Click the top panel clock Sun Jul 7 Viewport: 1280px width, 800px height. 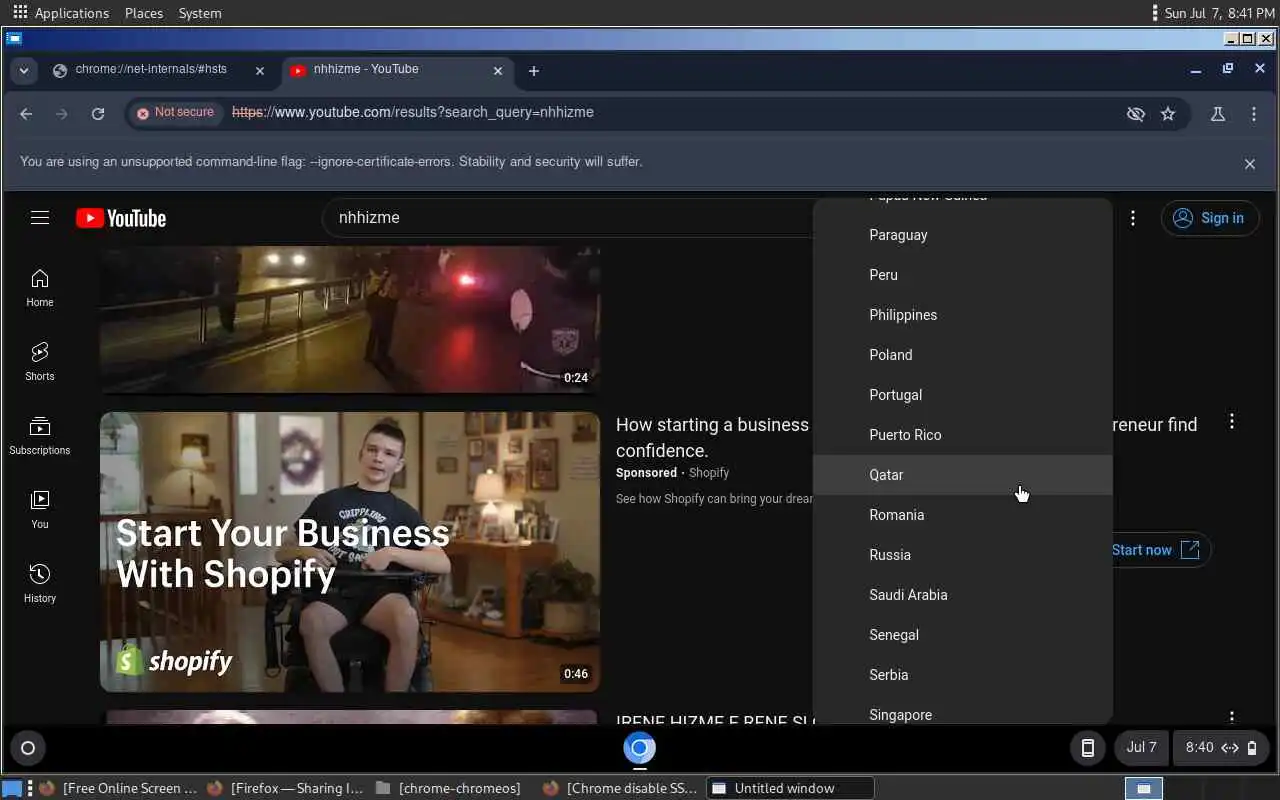[1219, 13]
